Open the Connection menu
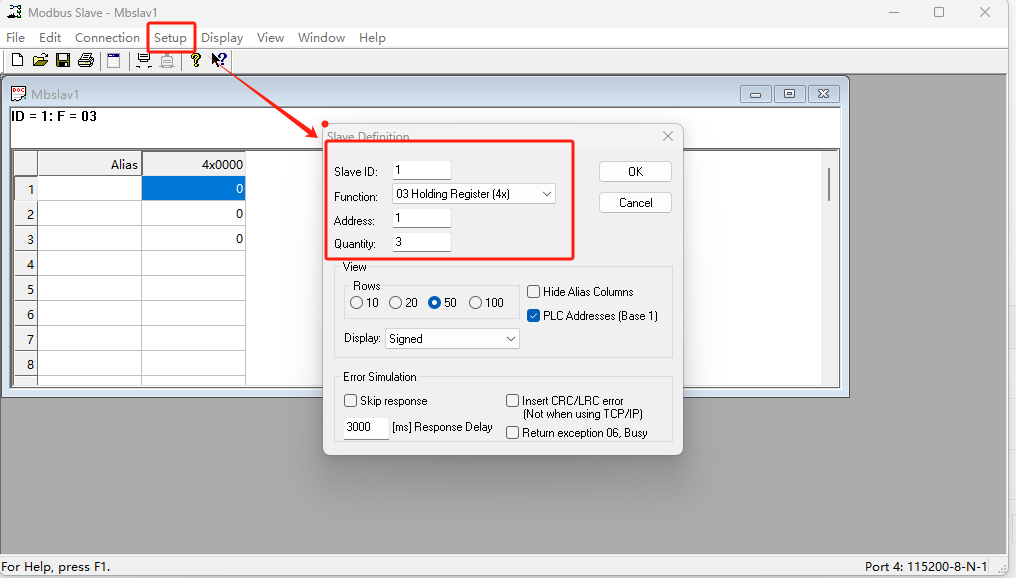The image size is (1016, 578). click(107, 38)
